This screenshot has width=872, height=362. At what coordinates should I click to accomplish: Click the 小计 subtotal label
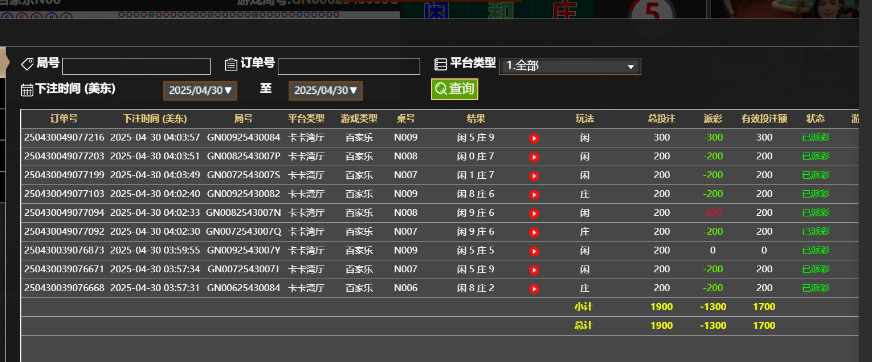pos(583,306)
